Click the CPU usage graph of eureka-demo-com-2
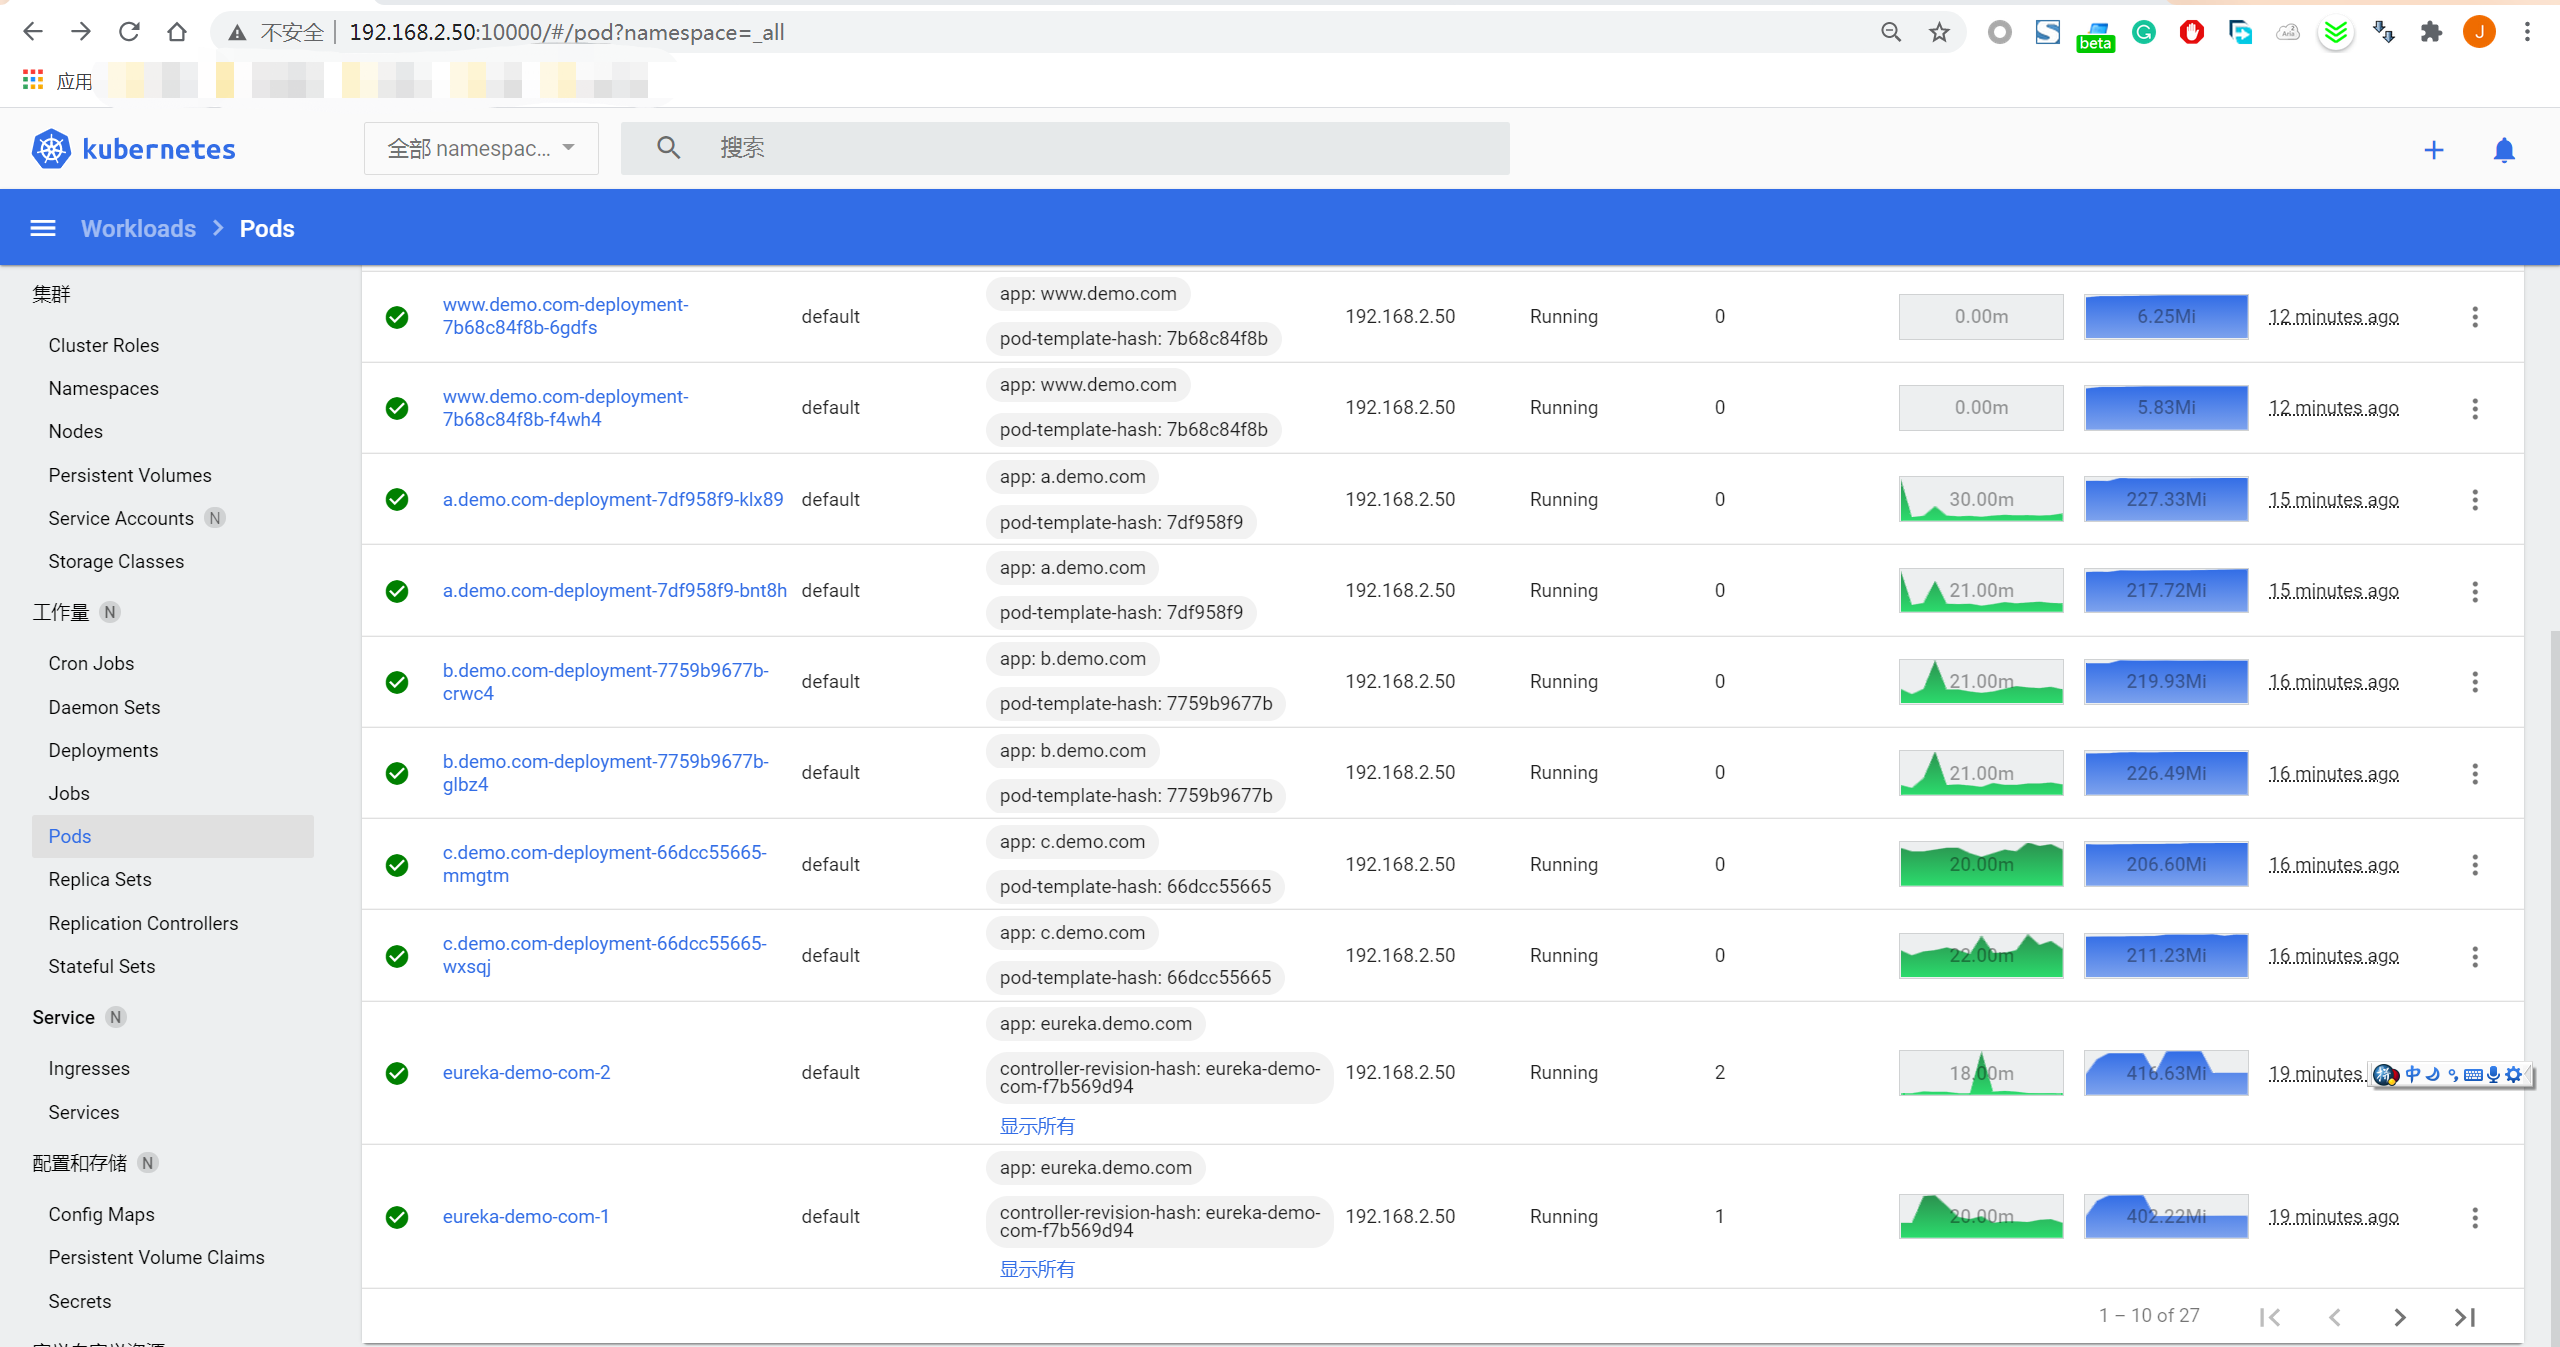 (1980, 1072)
